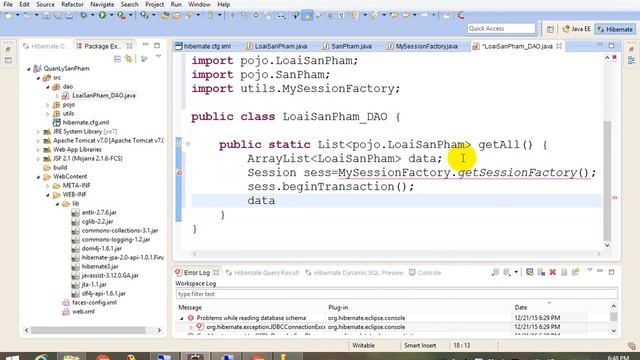Open the New file dropdown arrow
The width and height of the screenshot is (640, 360).
pyautogui.click(x=17, y=16)
